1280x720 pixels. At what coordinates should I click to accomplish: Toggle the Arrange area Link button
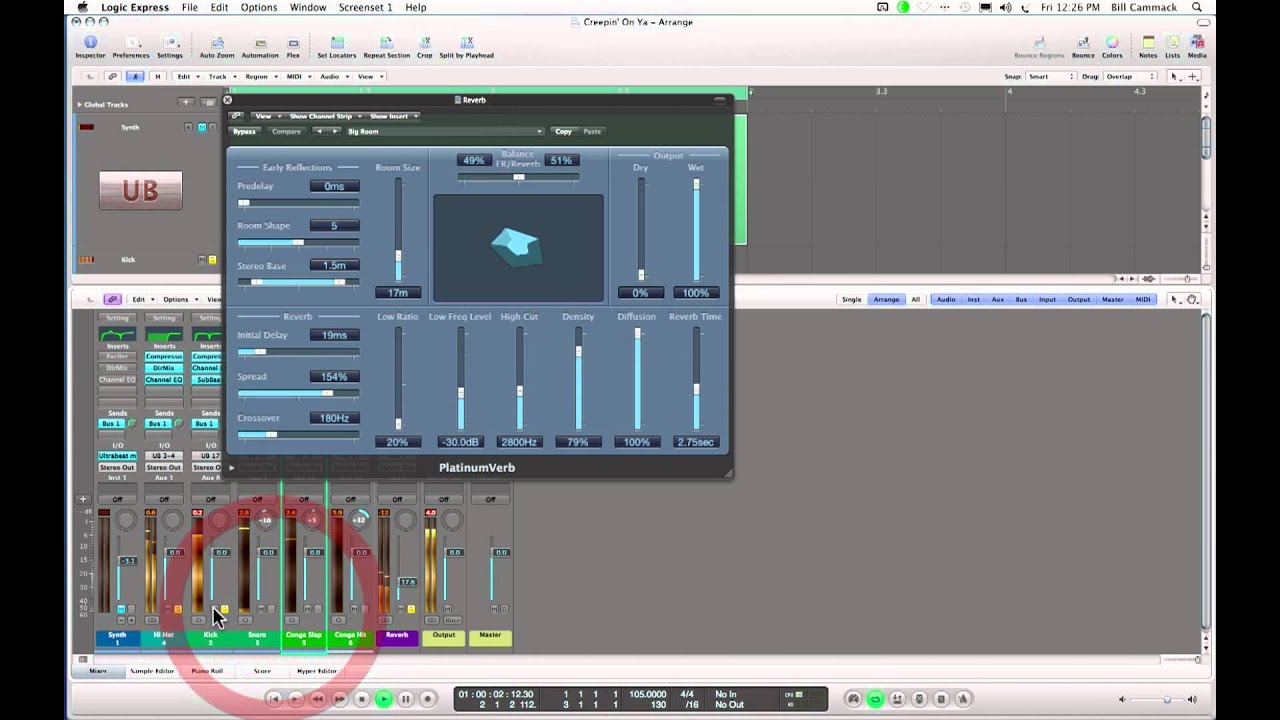click(x=112, y=76)
